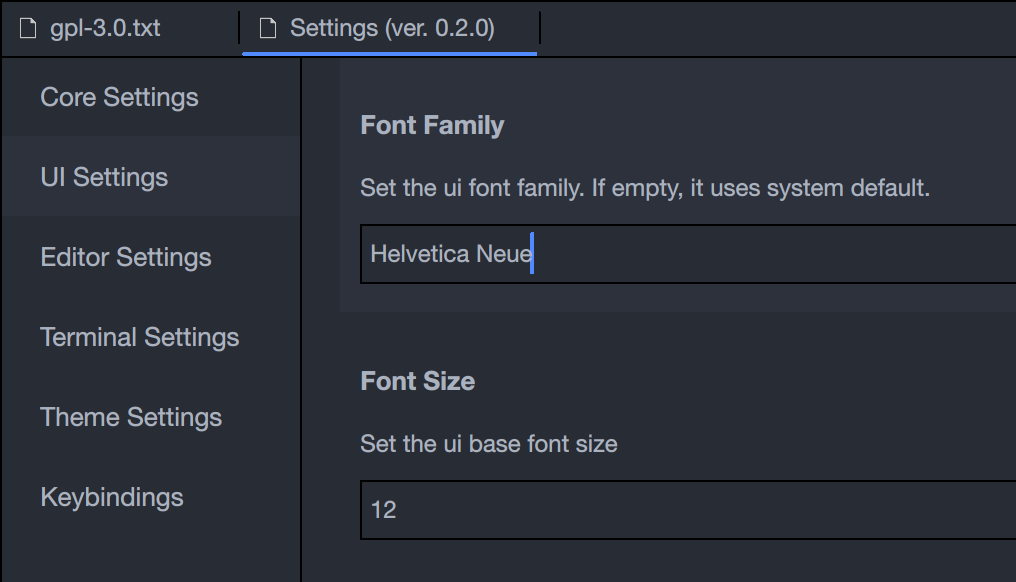Open Theme Settings section
This screenshot has width=1016, height=582.
coord(130,417)
